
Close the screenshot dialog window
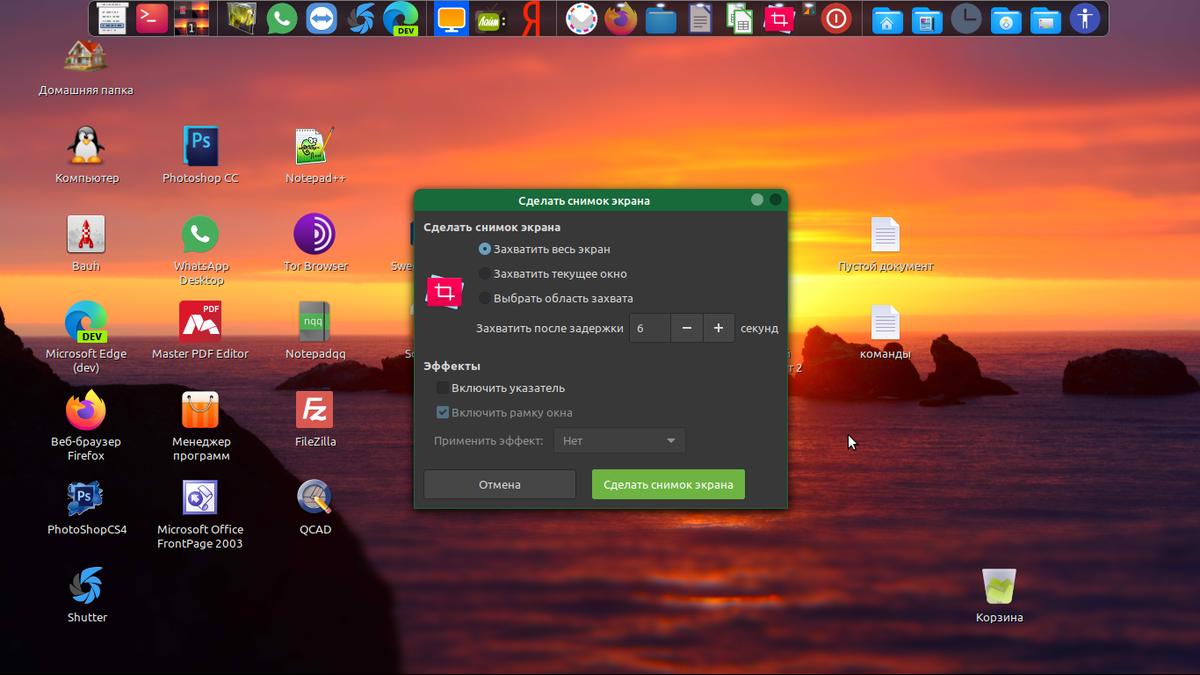click(775, 200)
